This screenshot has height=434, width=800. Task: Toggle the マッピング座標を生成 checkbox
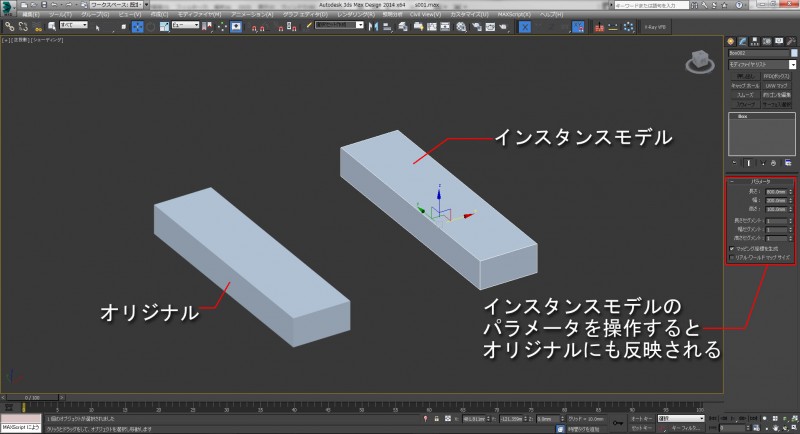click(731, 247)
